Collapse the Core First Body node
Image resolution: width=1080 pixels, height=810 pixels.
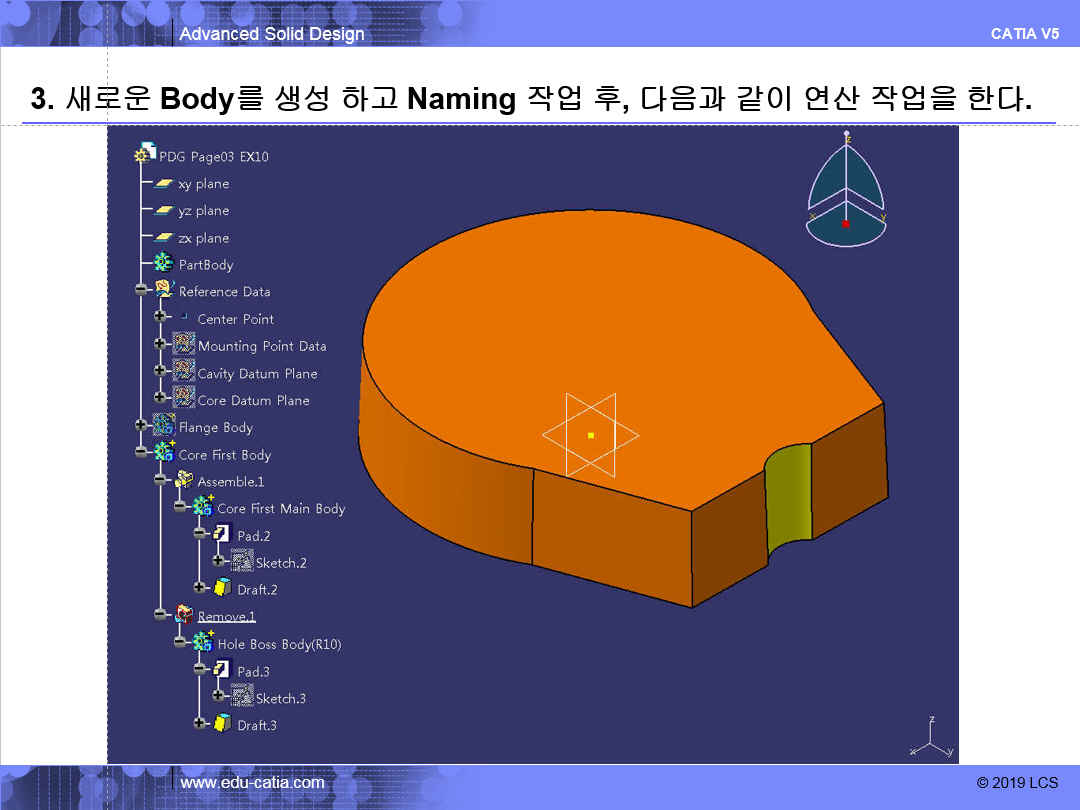coord(141,454)
